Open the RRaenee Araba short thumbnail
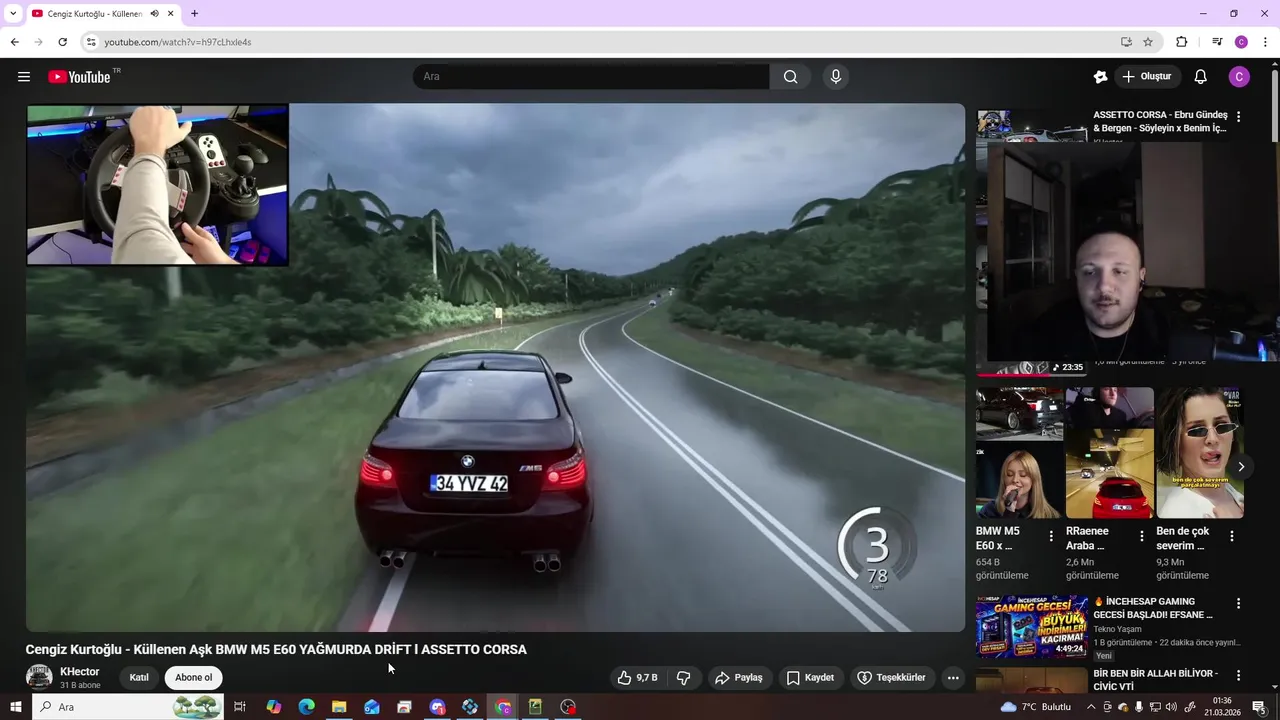 pos(1109,453)
